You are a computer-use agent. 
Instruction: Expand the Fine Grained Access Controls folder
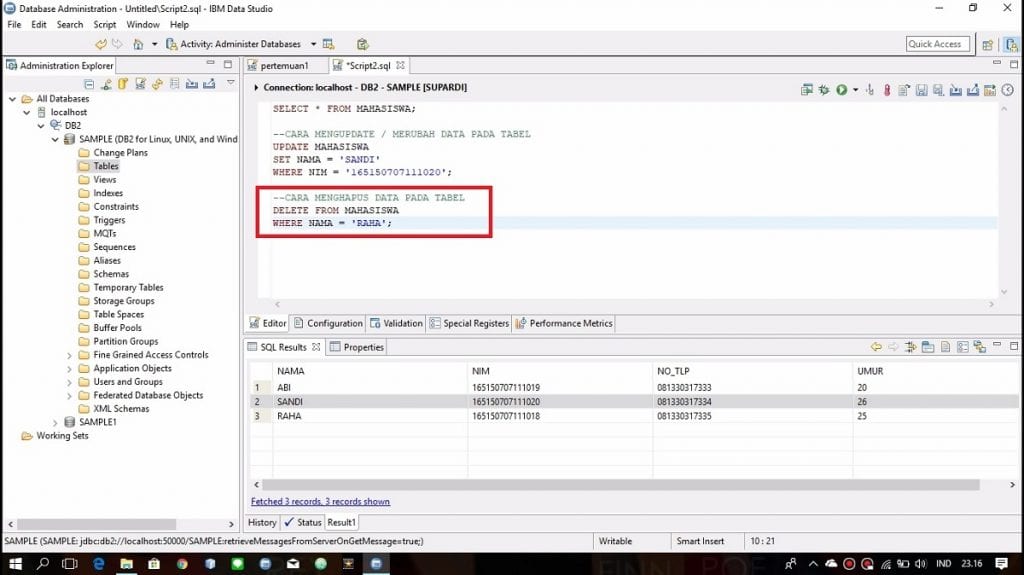click(69, 355)
